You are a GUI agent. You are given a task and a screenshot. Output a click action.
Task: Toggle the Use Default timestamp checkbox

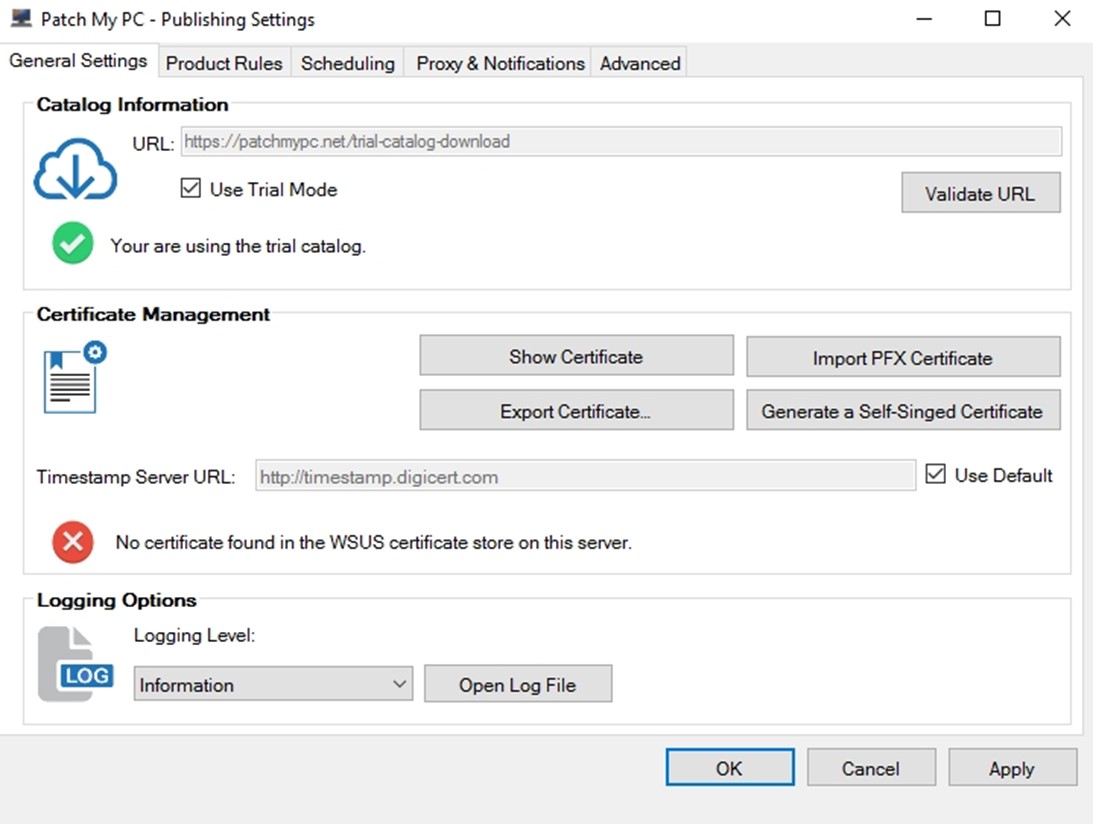point(935,474)
